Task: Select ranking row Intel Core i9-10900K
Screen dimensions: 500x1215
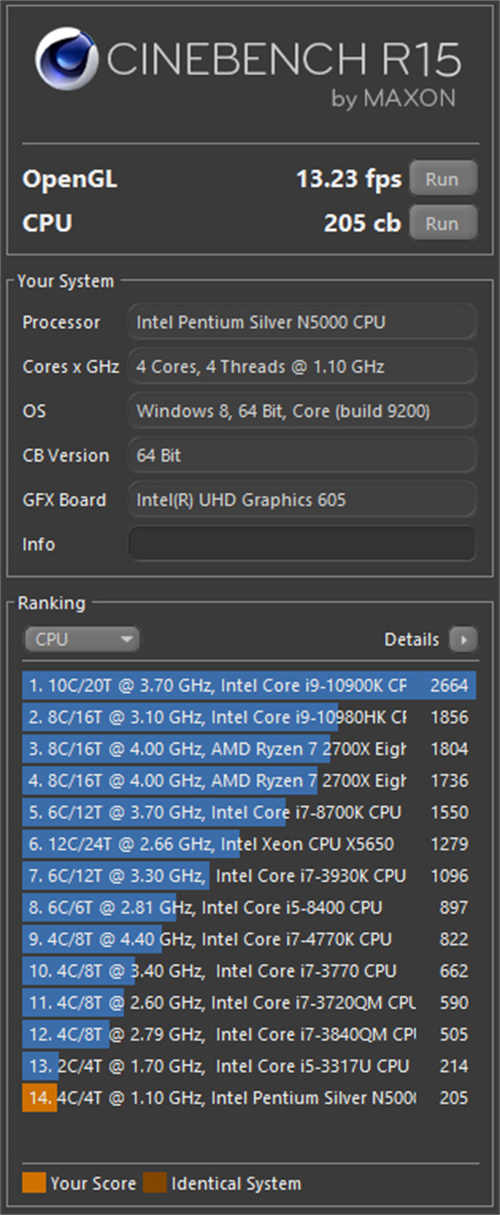Action: tap(249, 685)
